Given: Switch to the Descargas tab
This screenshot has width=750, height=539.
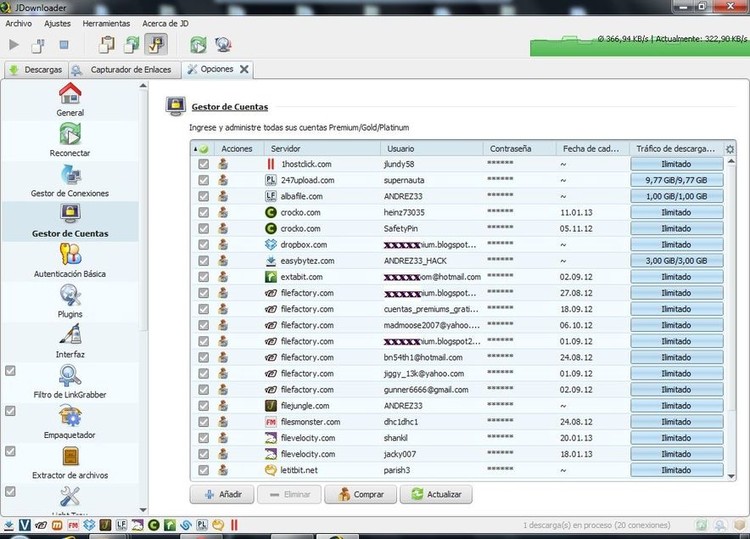Looking at the screenshot, I should tap(36, 70).
